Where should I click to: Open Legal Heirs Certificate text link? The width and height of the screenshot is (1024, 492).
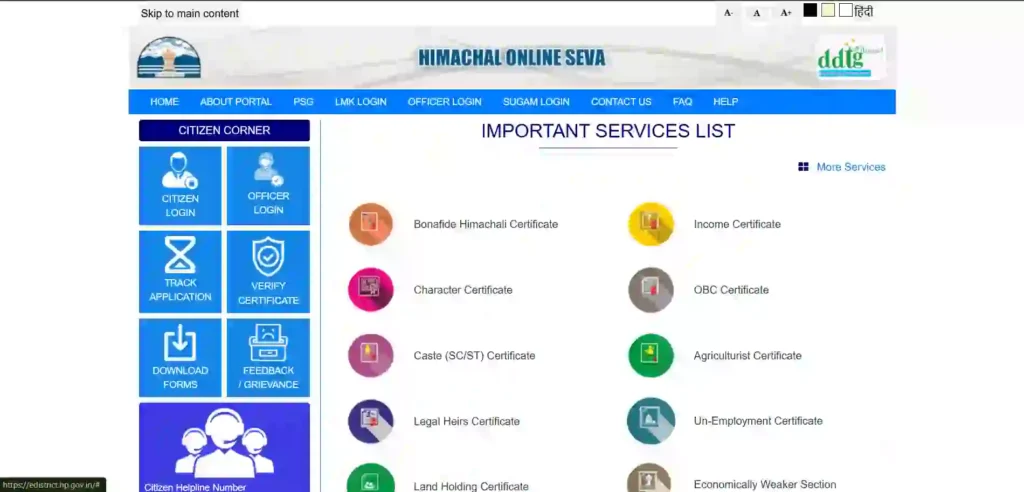point(466,421)
